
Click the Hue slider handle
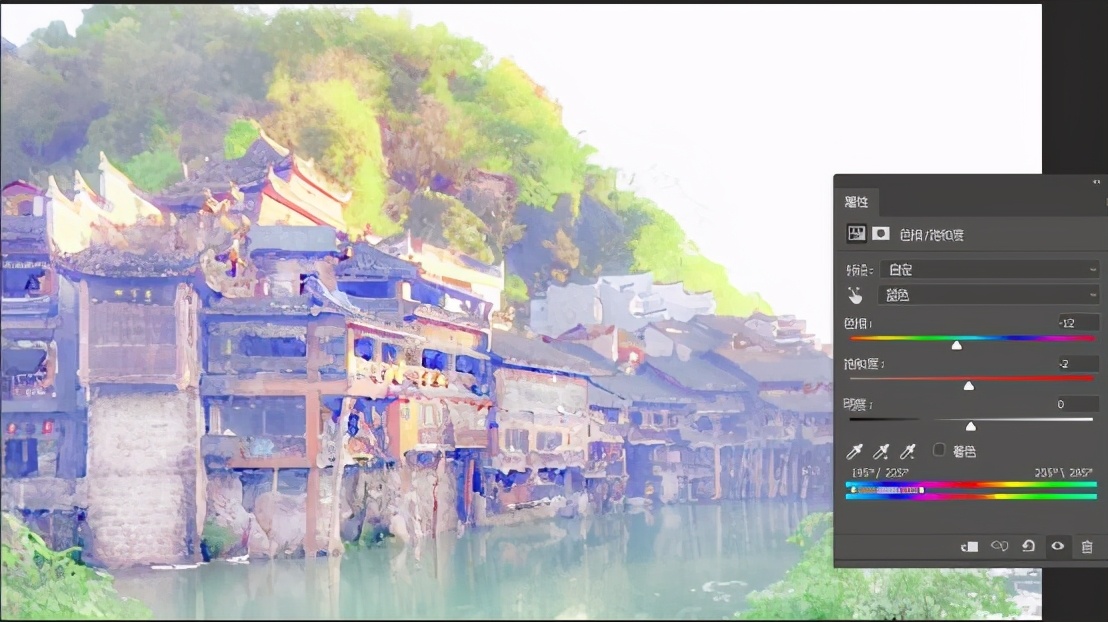(x=957, y=345)
